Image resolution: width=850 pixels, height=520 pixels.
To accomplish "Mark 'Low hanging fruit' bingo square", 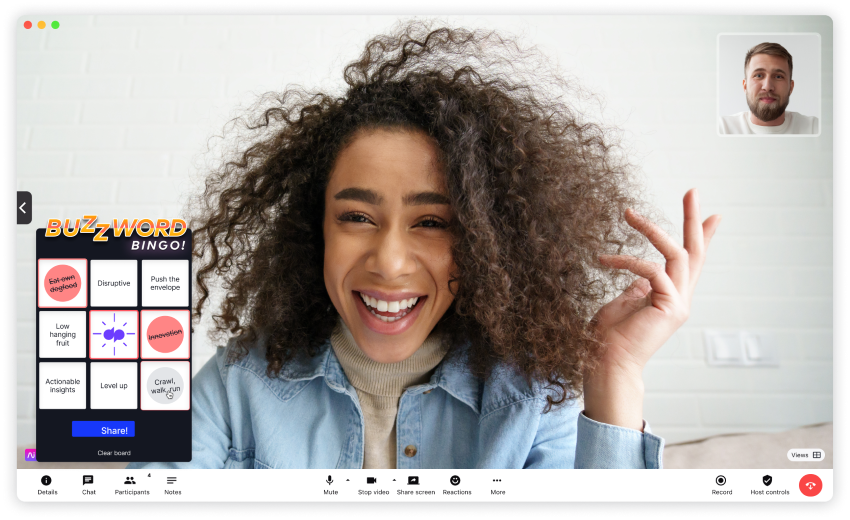I will tap(62, 335).
